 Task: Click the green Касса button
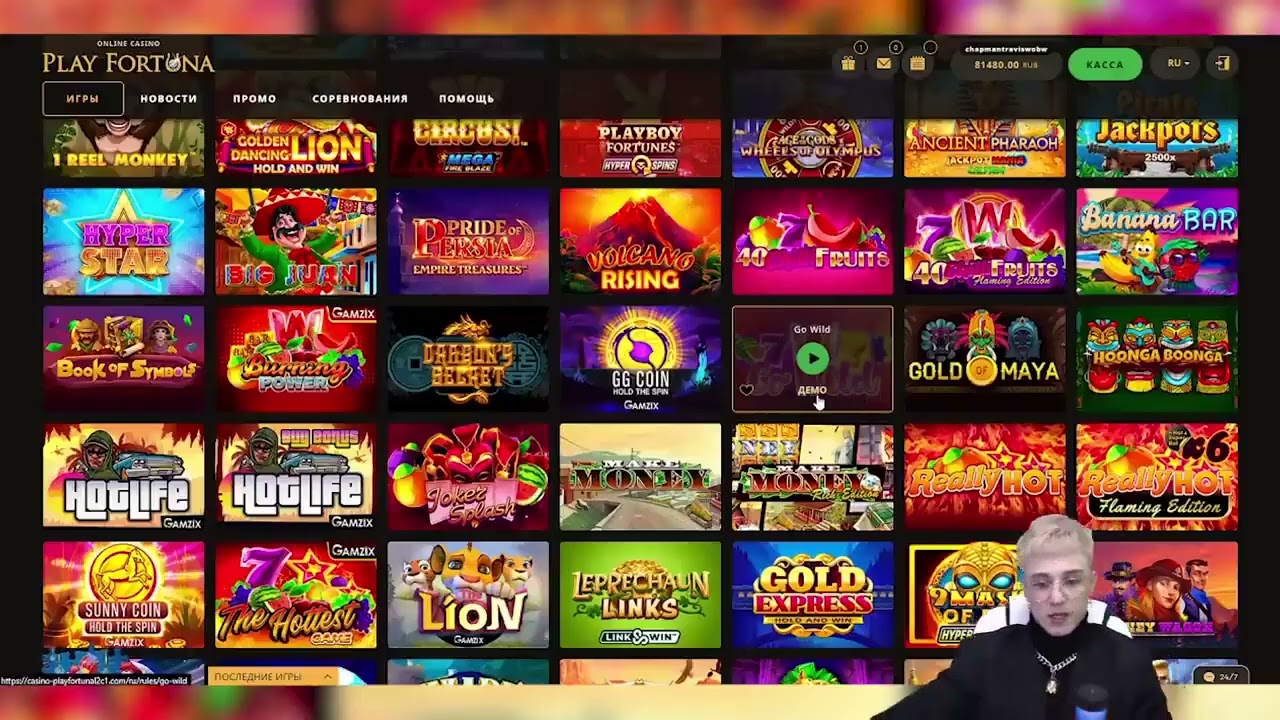coord(1105,64)
